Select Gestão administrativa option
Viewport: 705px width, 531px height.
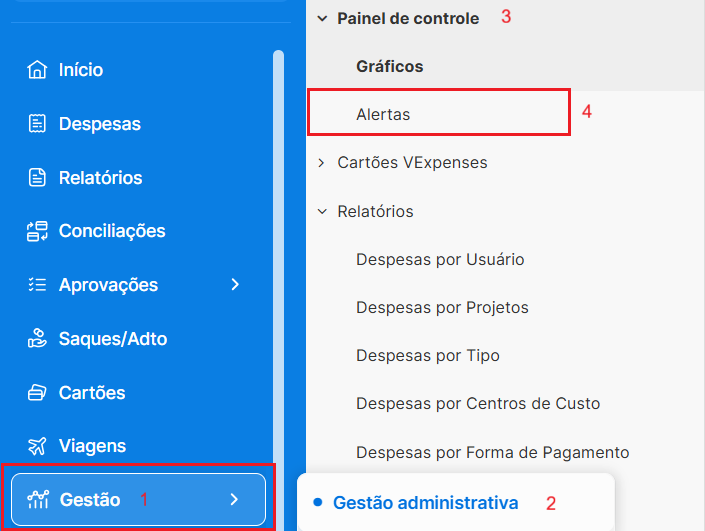(x=425, y=502)
